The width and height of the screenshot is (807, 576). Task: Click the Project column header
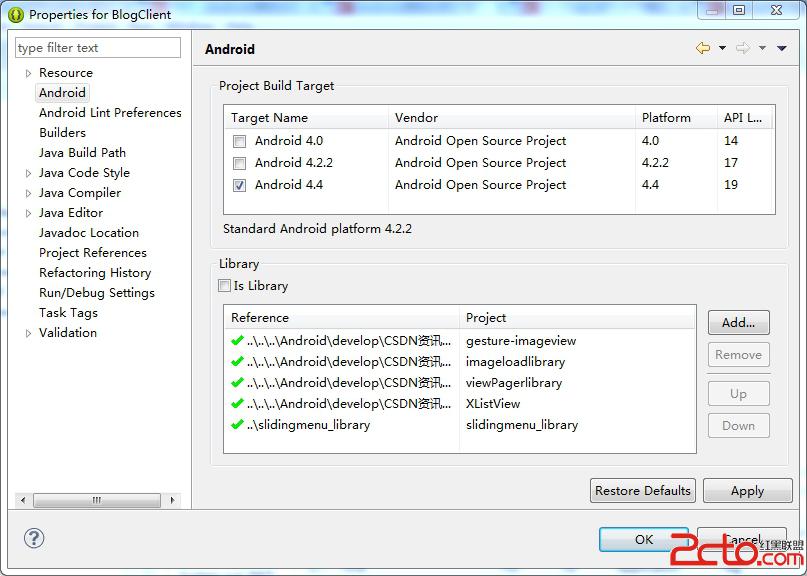pos(577,318)
